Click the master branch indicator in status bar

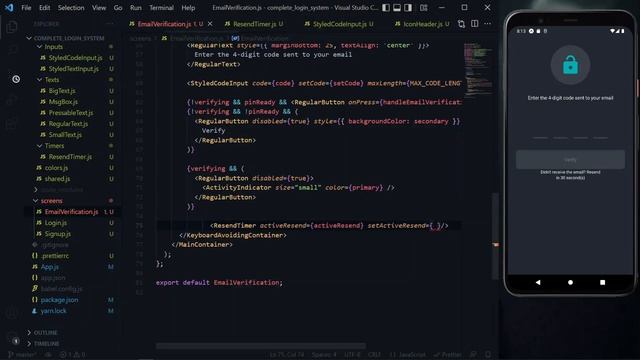[22, 355]
